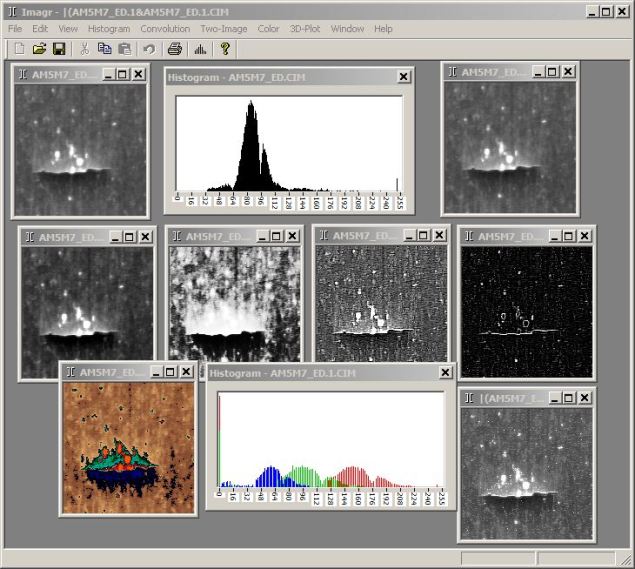Screen dimensions: 635x569
Task: Close the Histogram - AM5M7_ED.1.CIM window
Action: (445, 372)
